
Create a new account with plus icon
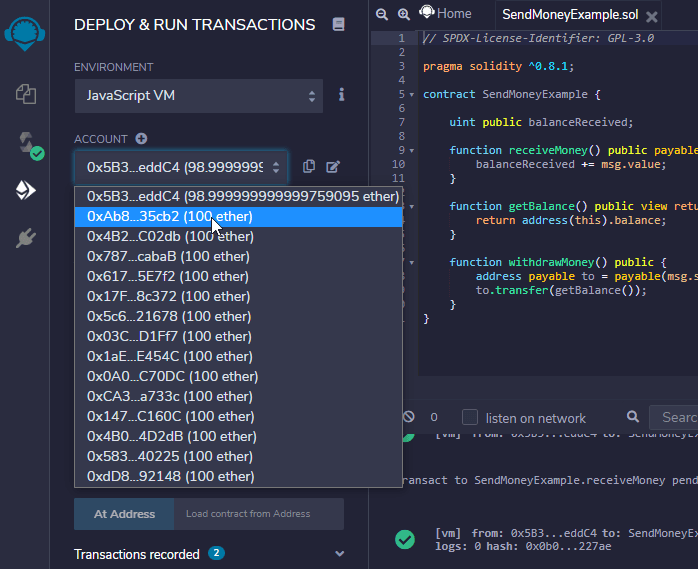pos(142,139)
